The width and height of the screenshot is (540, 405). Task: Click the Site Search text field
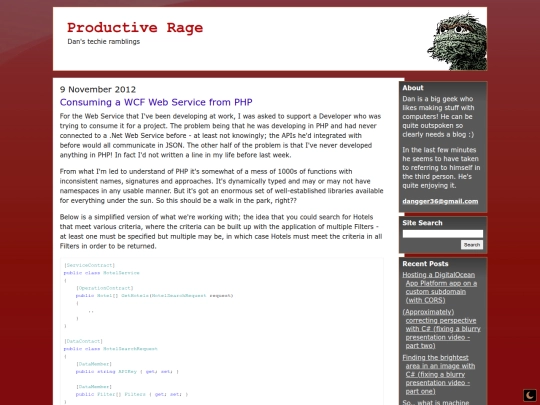(443, 234)
